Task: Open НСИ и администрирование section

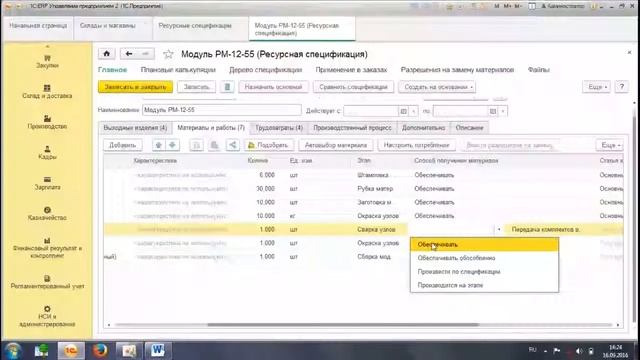Action: pyautogui.click(x=47, y=316)
